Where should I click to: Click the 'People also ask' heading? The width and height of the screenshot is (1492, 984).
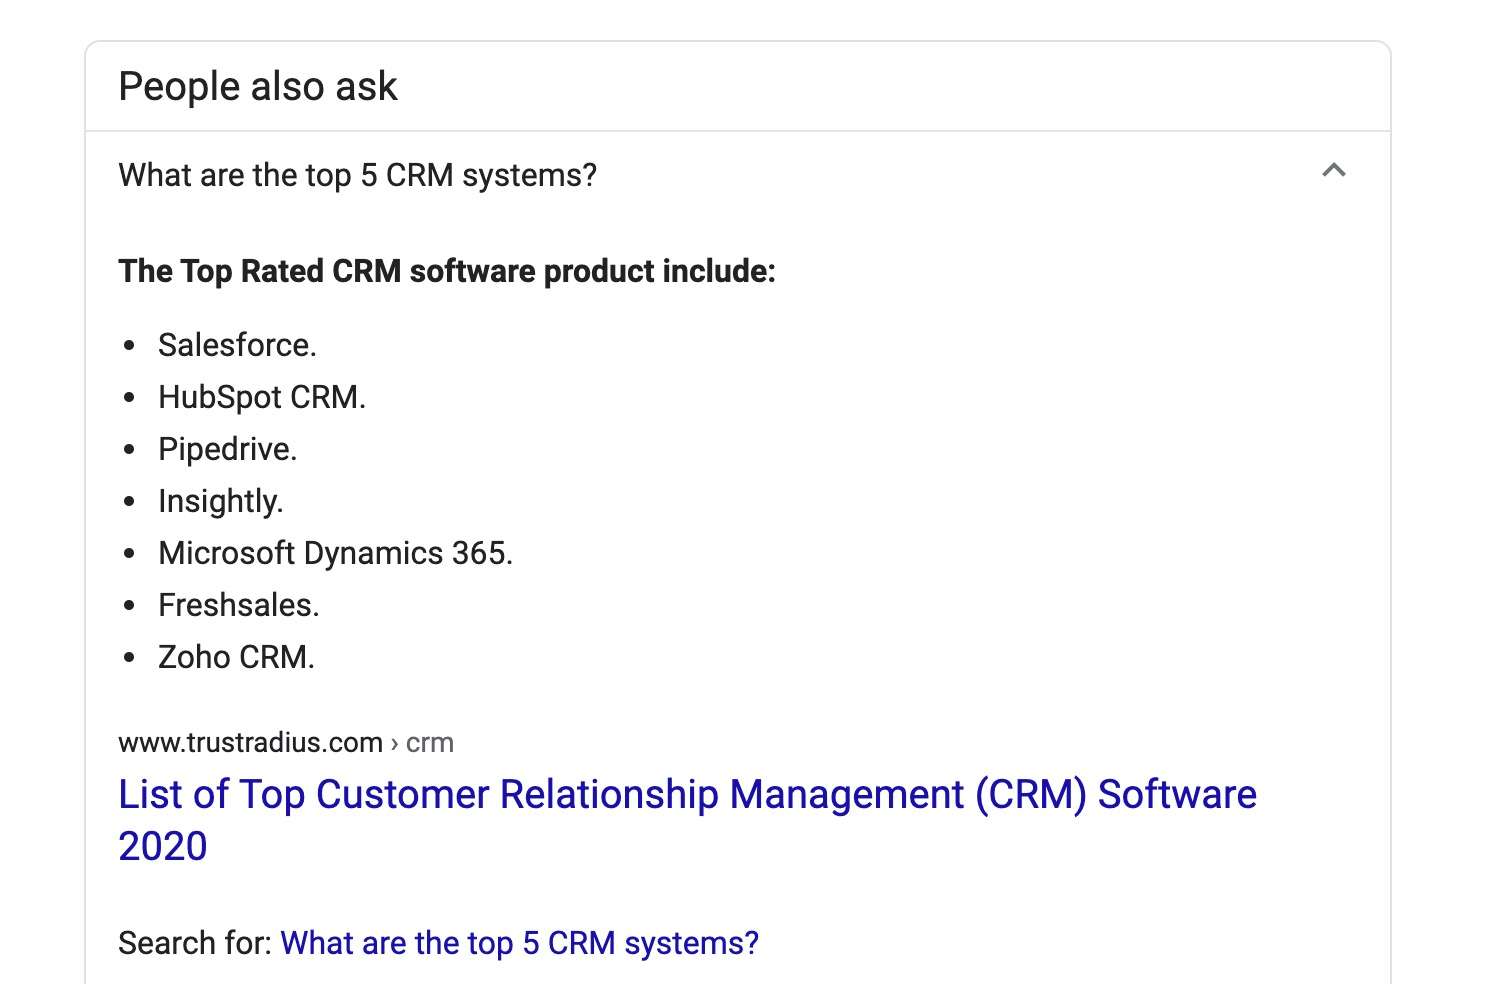pos(258,87)
